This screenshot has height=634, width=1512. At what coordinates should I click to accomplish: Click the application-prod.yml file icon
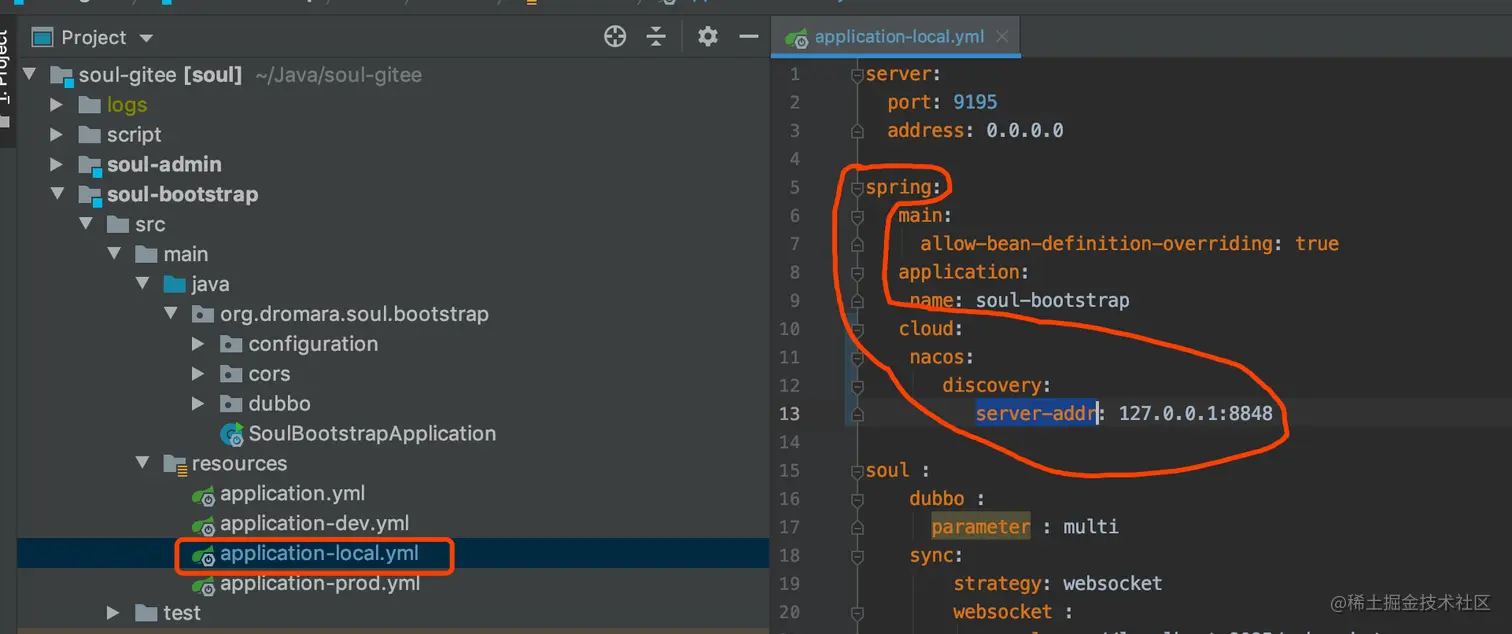point(204,585)
